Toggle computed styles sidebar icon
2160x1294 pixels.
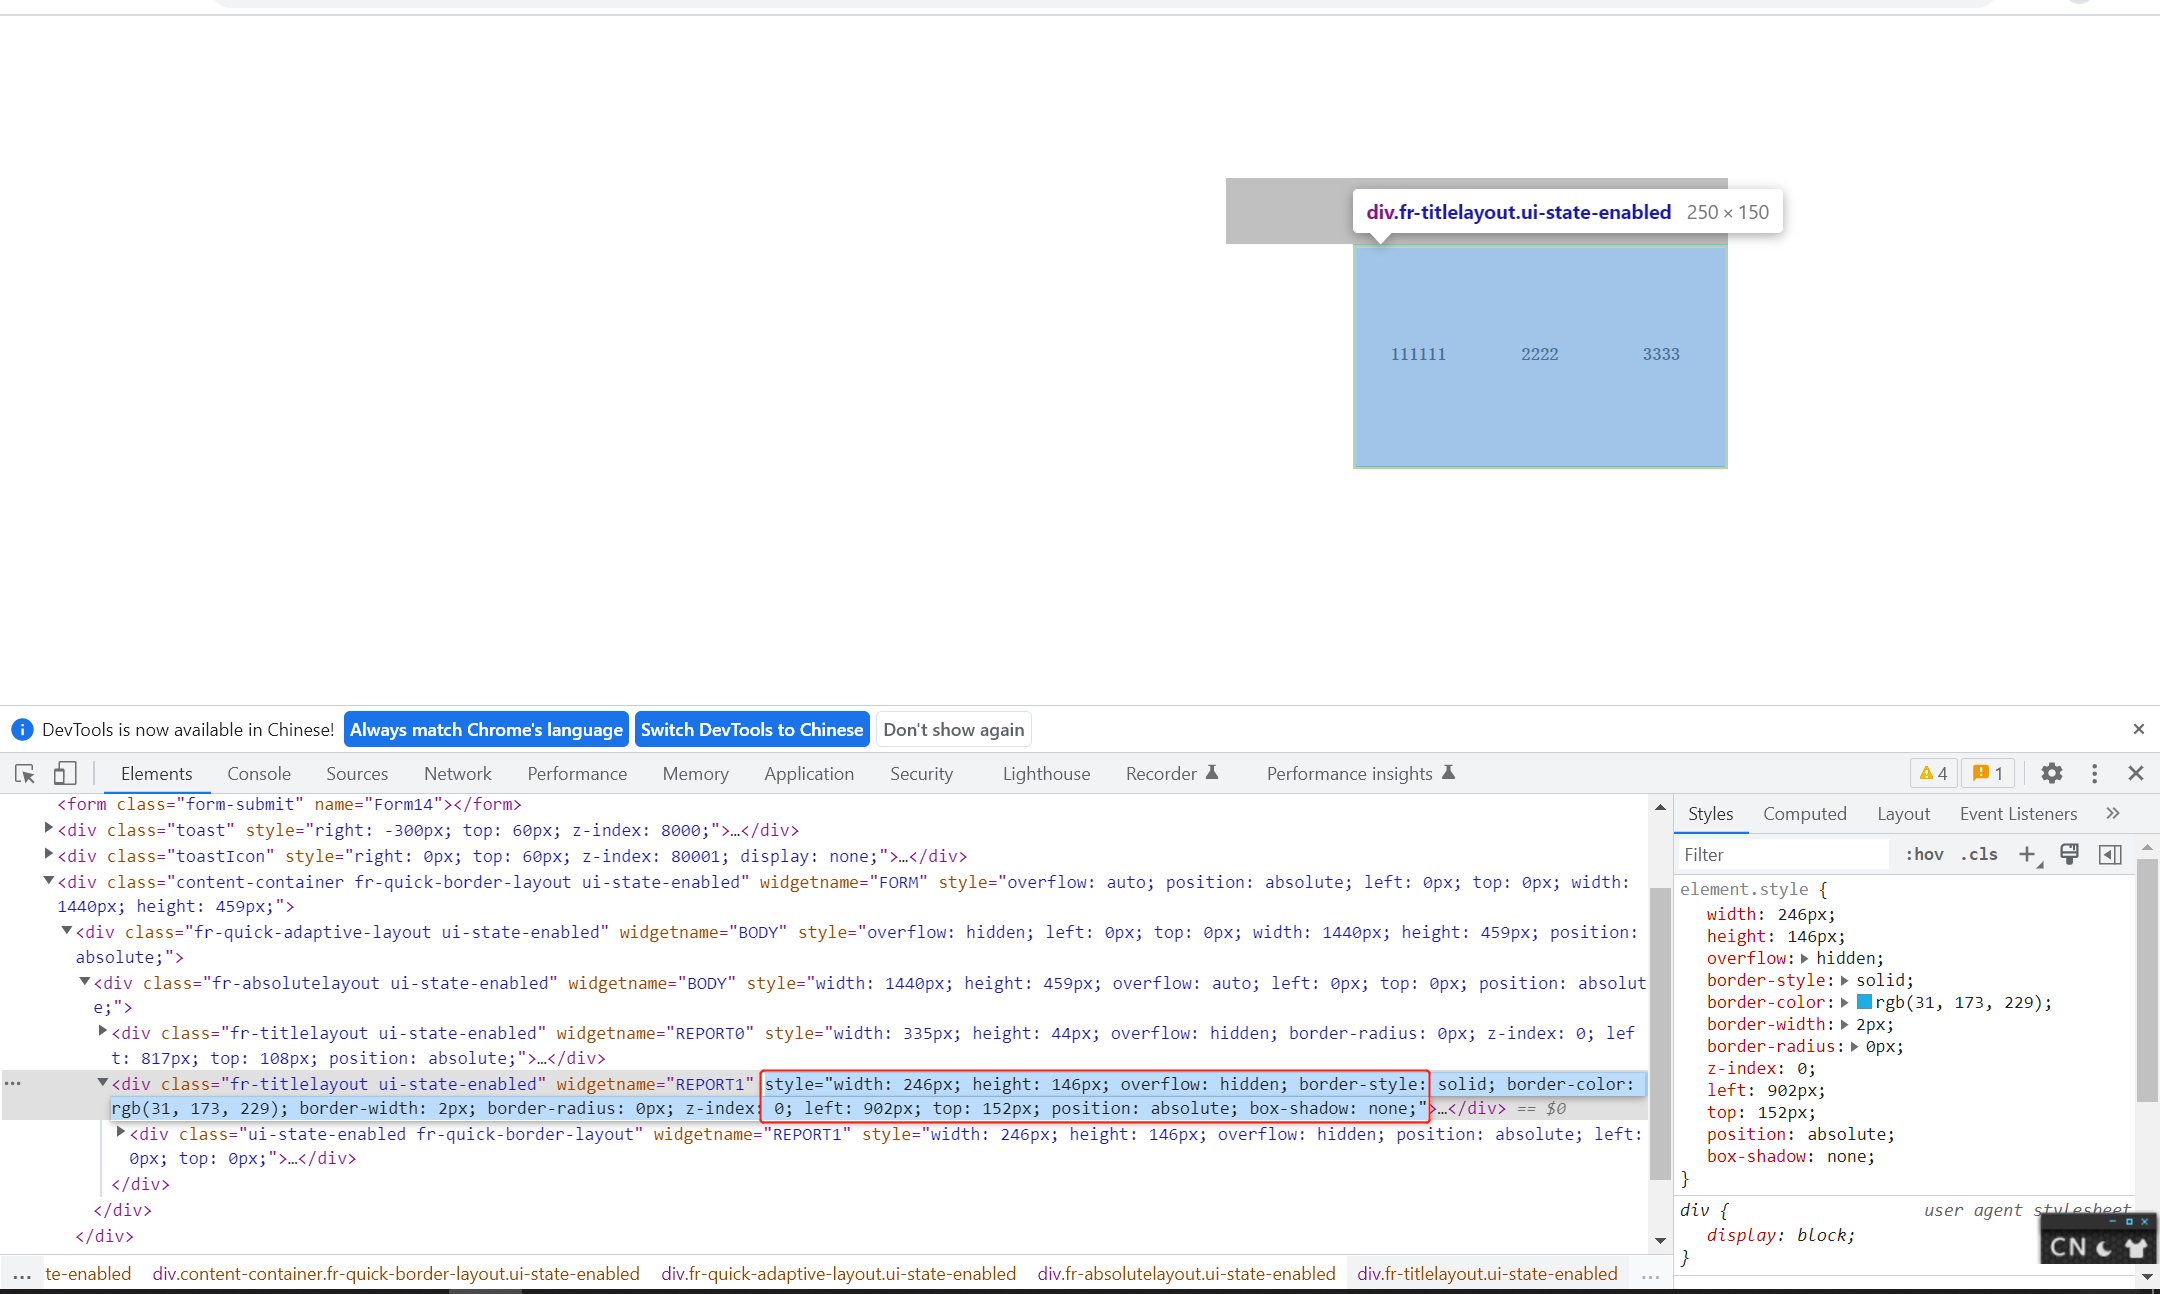[x=2110, y=854]
